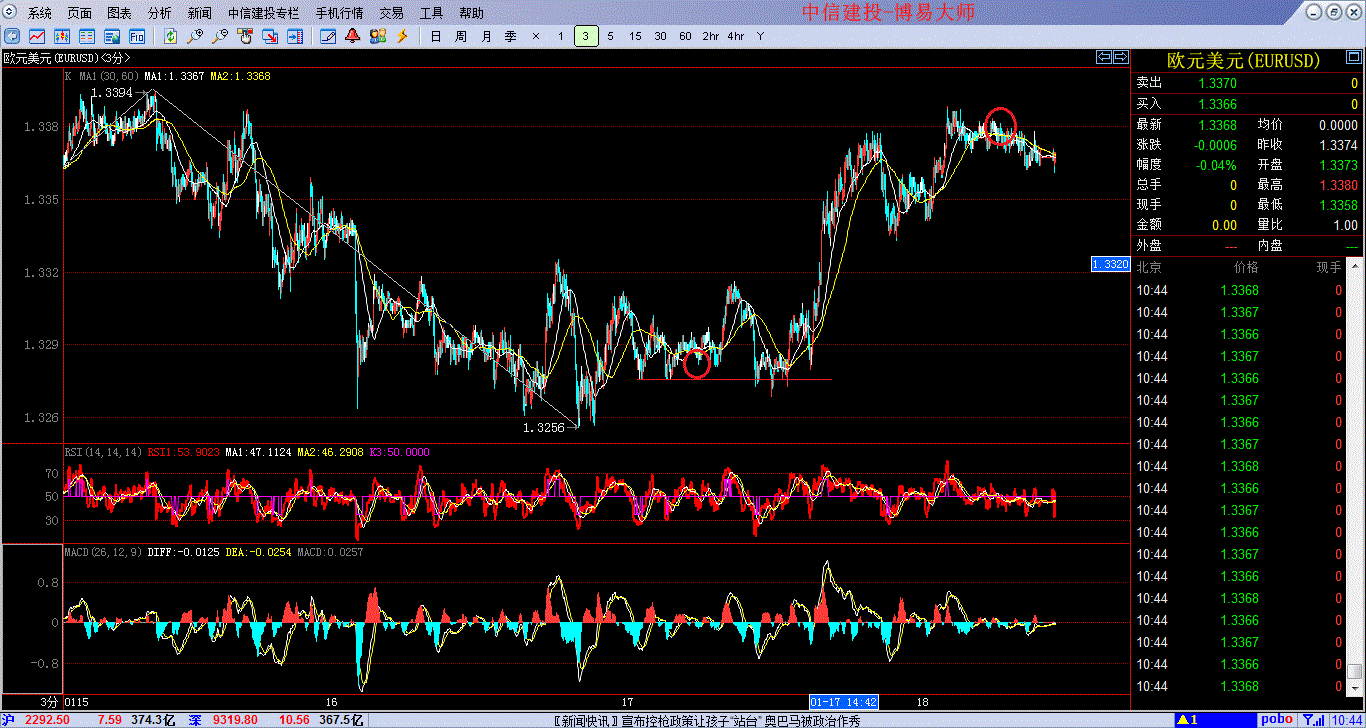Viewport: 1366px width, 728px height.
Task: Open the 页面 menu
Action: (x=80, y=13)
